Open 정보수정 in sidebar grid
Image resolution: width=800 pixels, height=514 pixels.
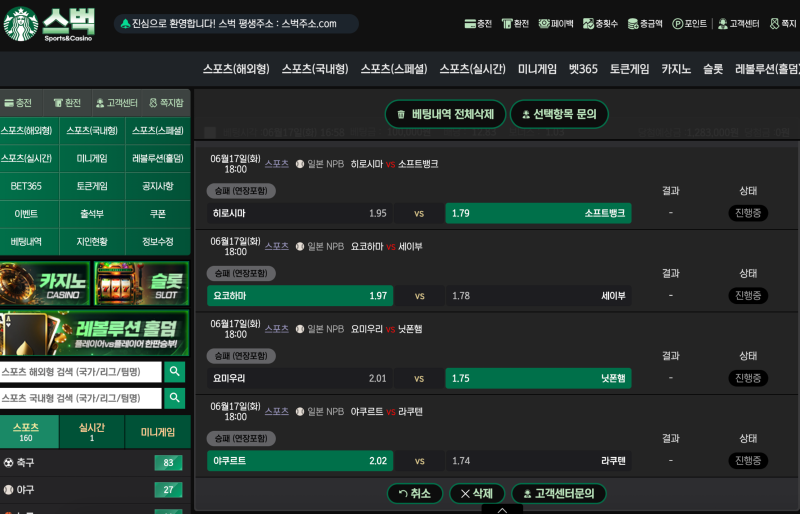[x=158, y=241]
